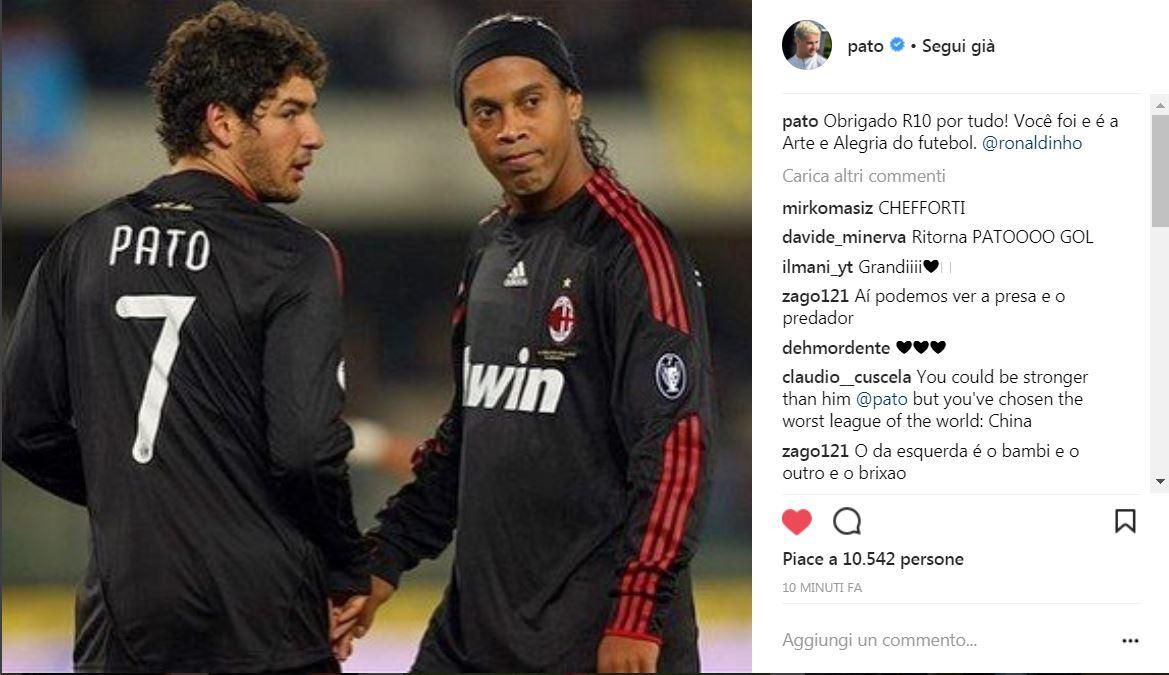The image size is (1169, 675).
Task: Open the pato username in header
Action: (865, 46)
